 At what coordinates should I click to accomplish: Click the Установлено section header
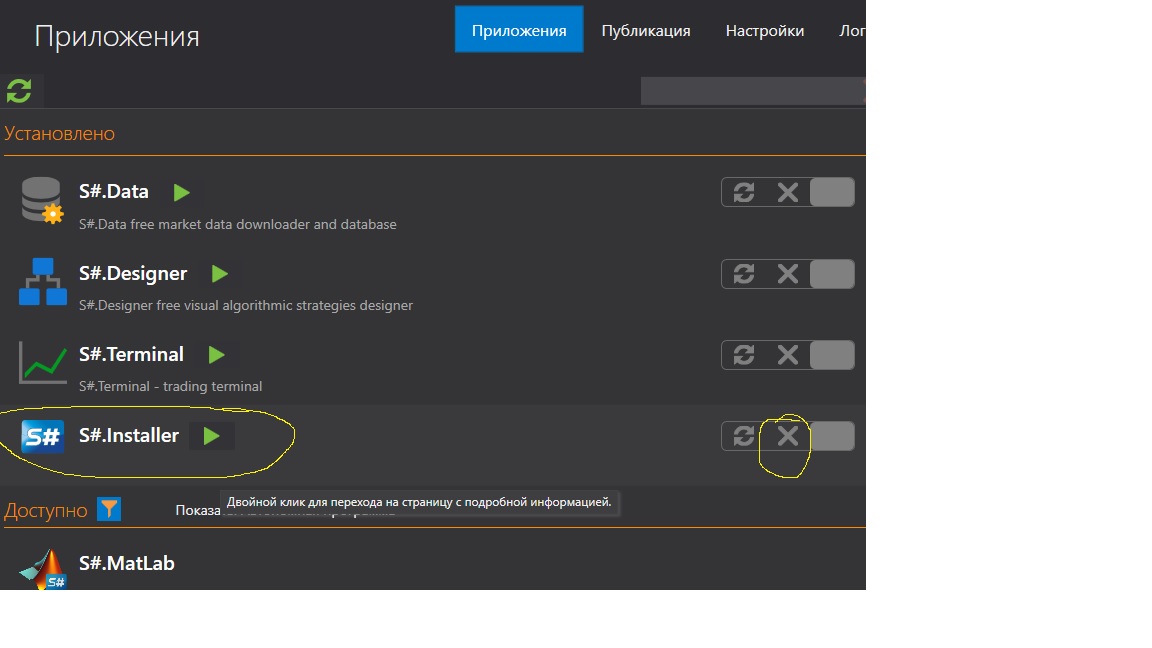point(60,134)
